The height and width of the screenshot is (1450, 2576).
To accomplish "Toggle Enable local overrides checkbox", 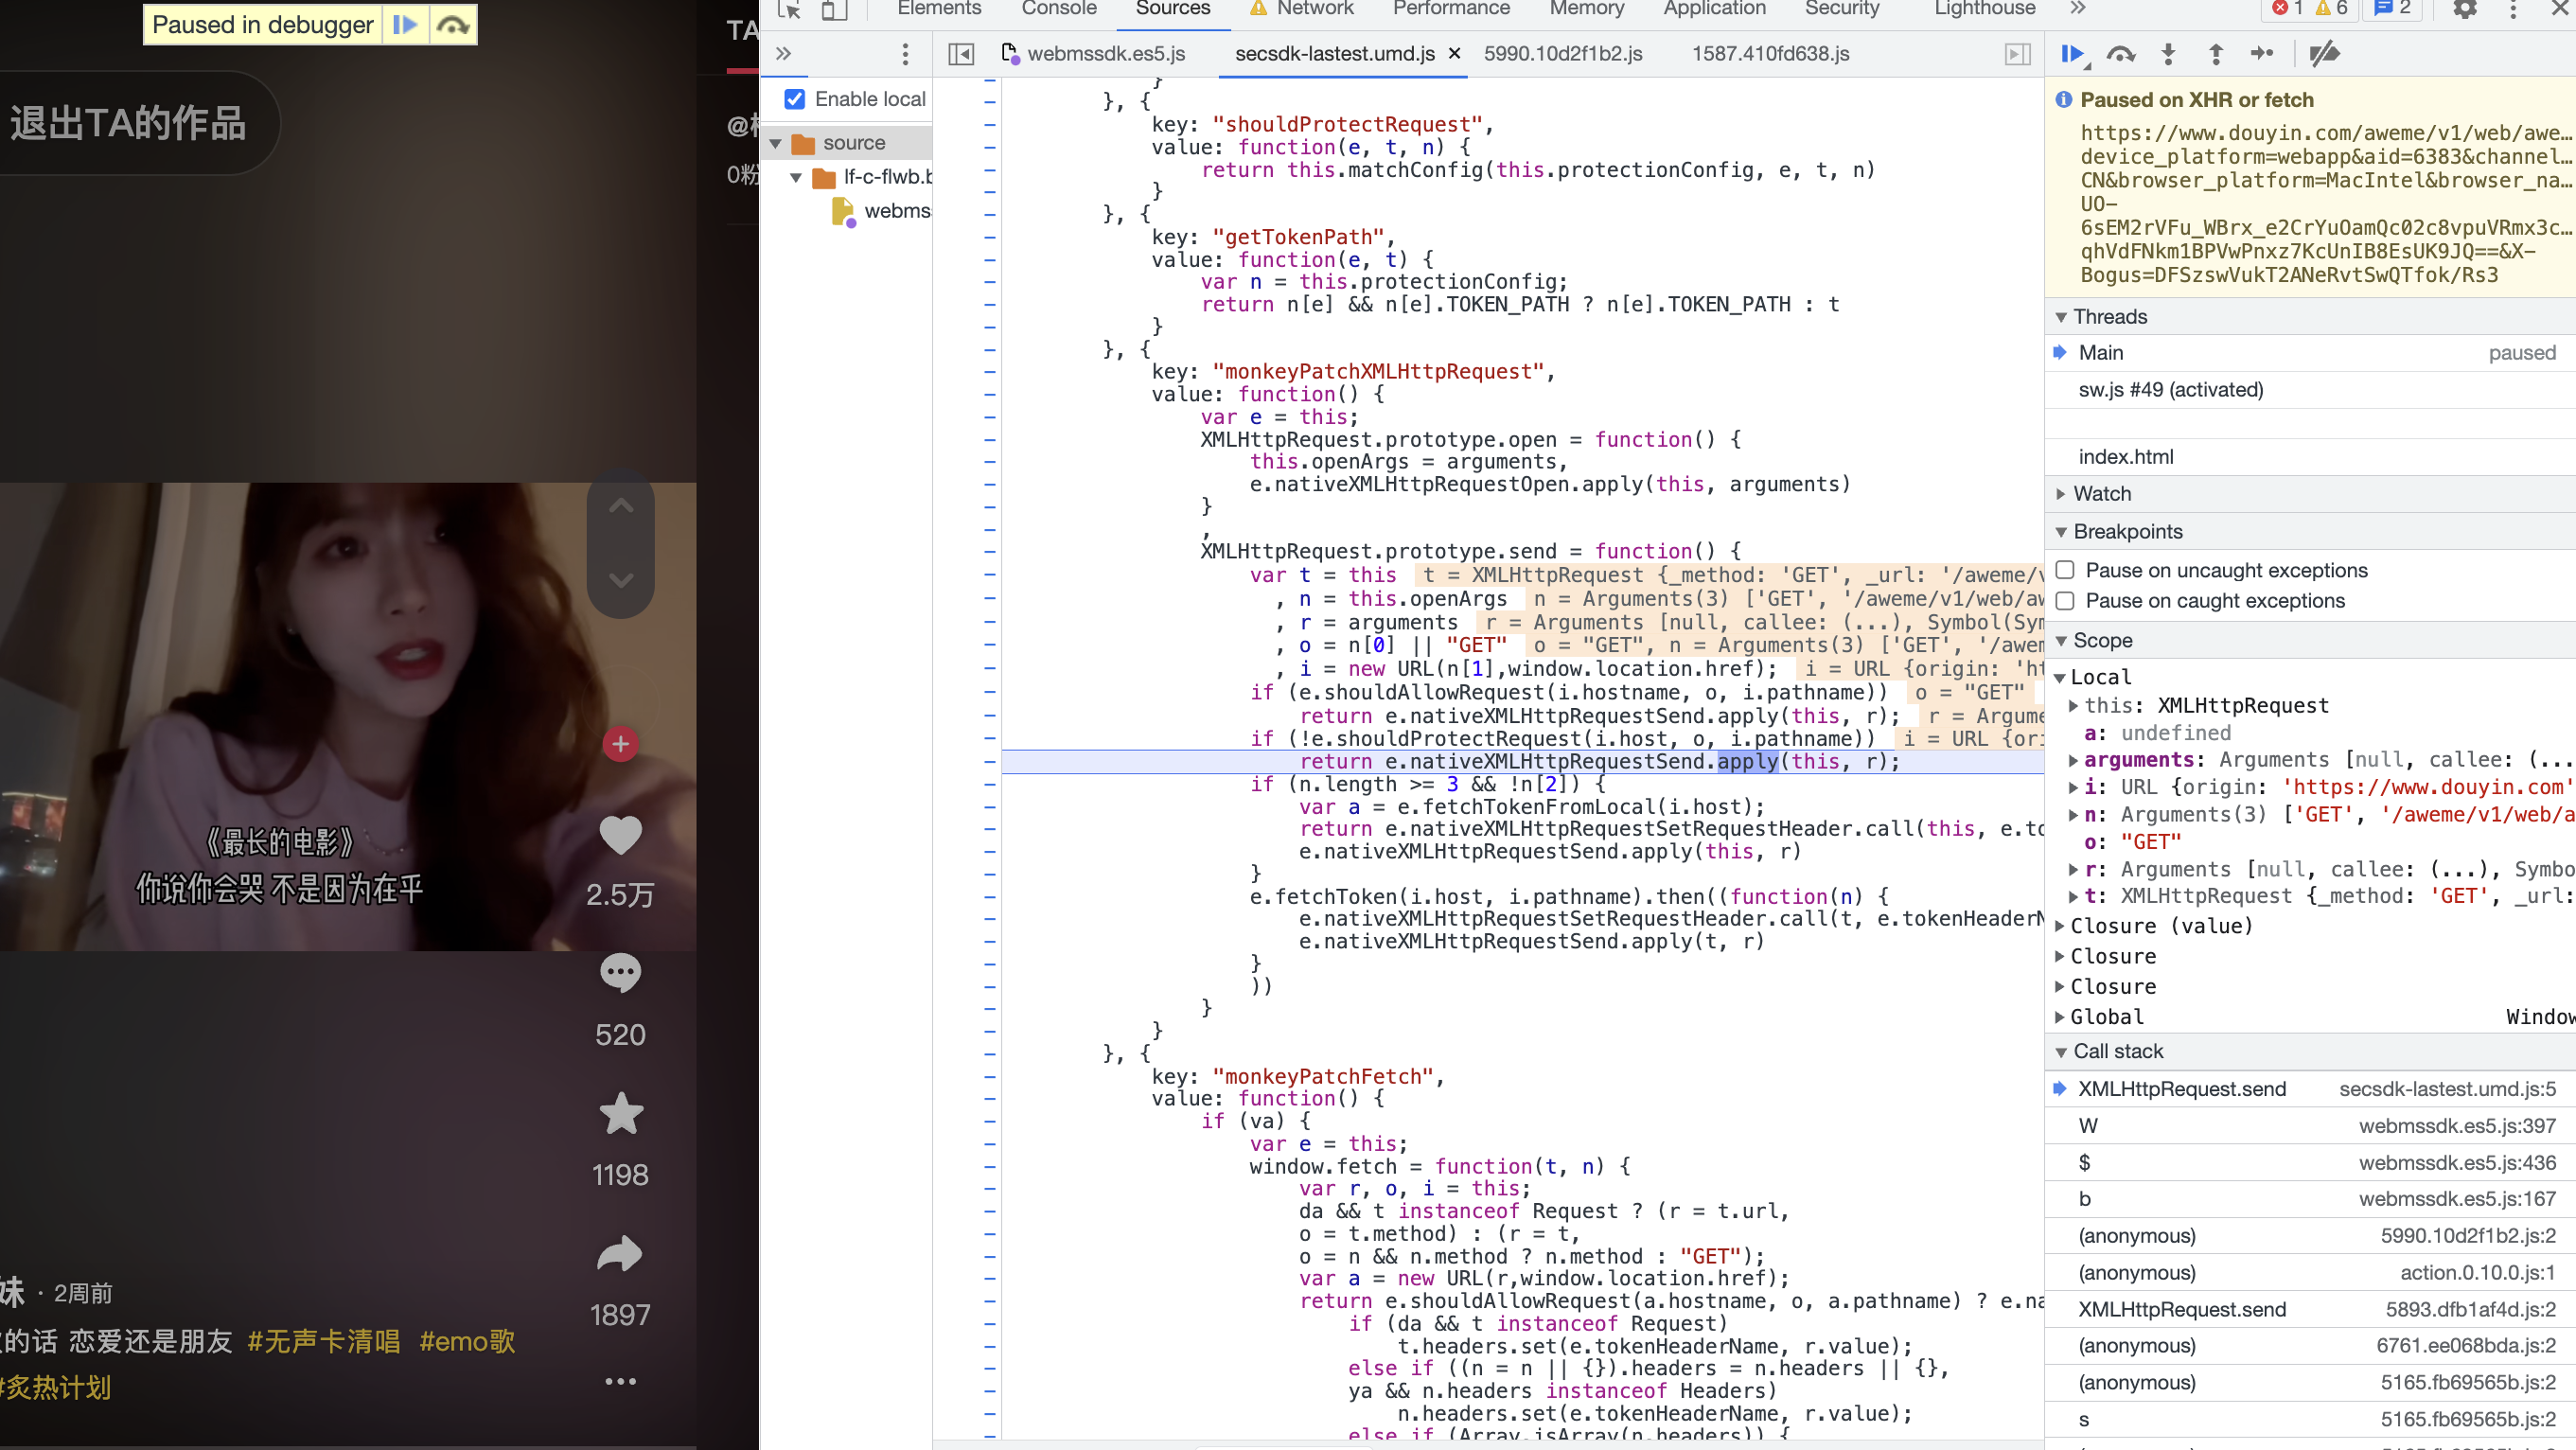I will tap(795, 99).
